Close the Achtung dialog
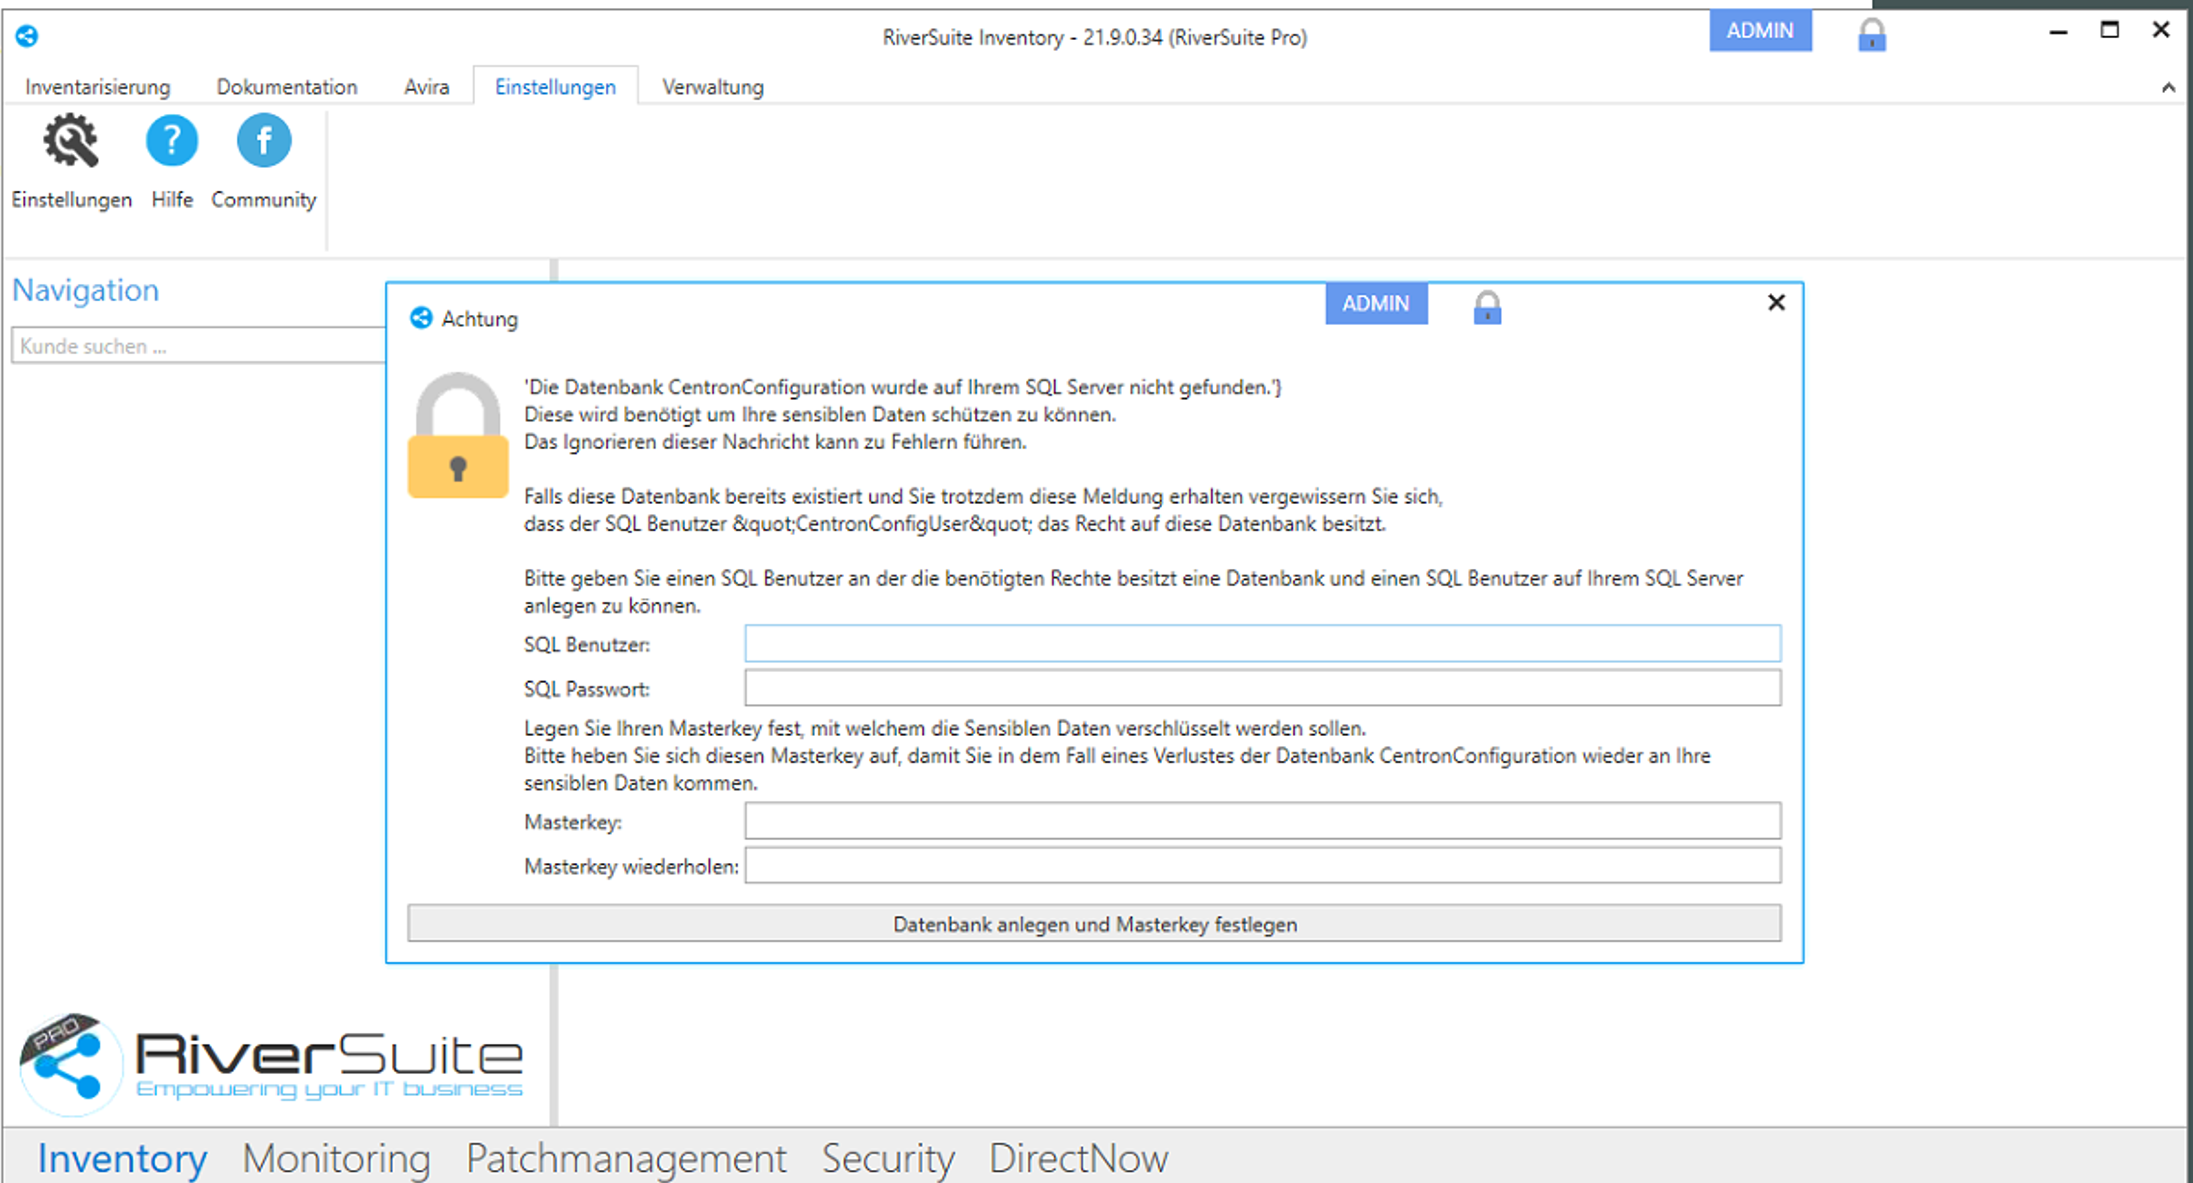 click(1776, 302)
